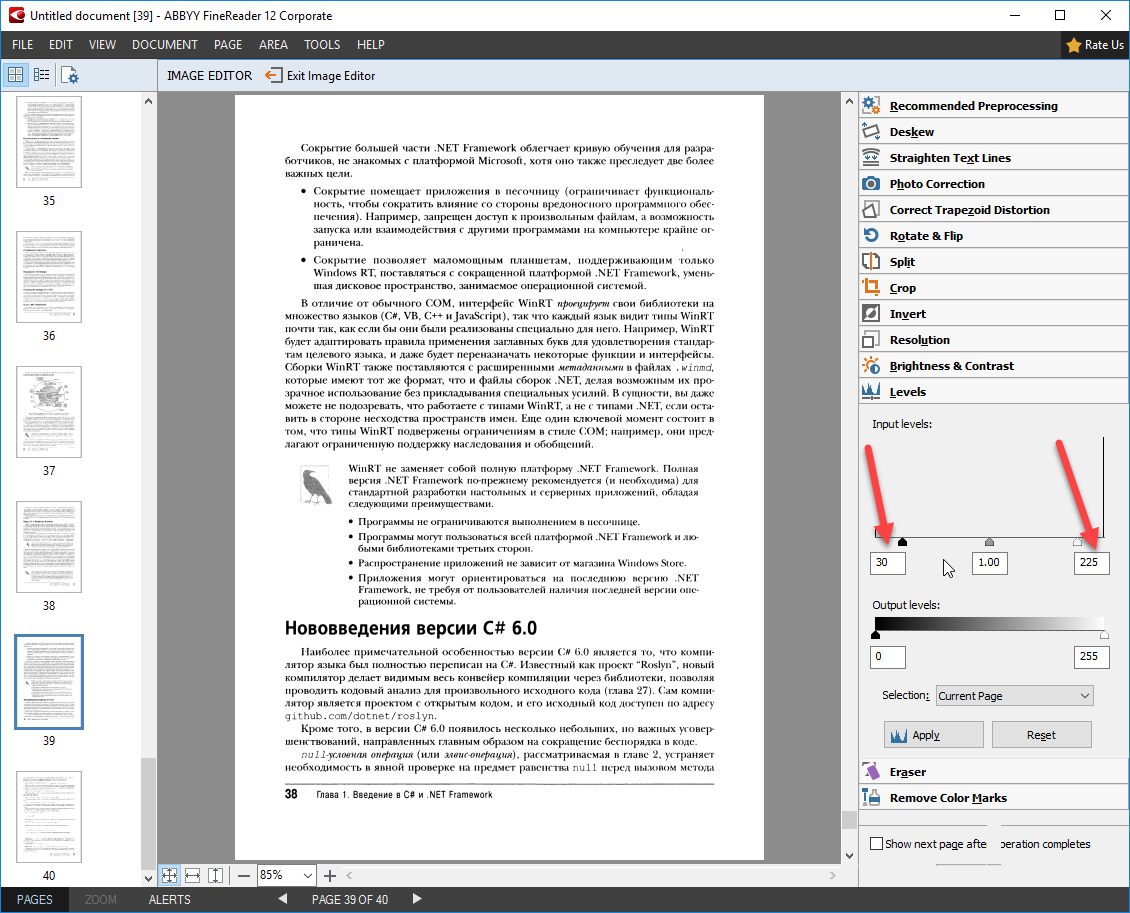Open the EDIT menu
This screenshot has height=913, width=1130.
[x=61, y=45]
